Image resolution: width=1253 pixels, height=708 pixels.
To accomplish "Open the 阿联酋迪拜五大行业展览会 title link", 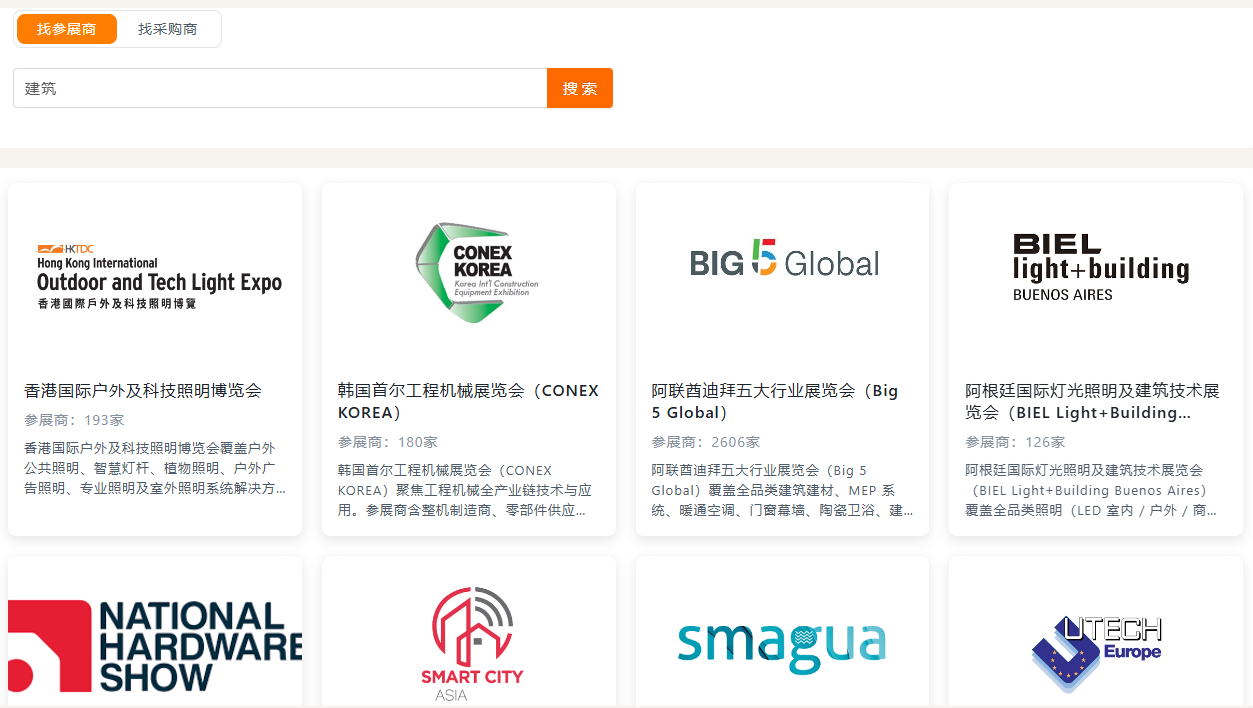I will [775, 402].
